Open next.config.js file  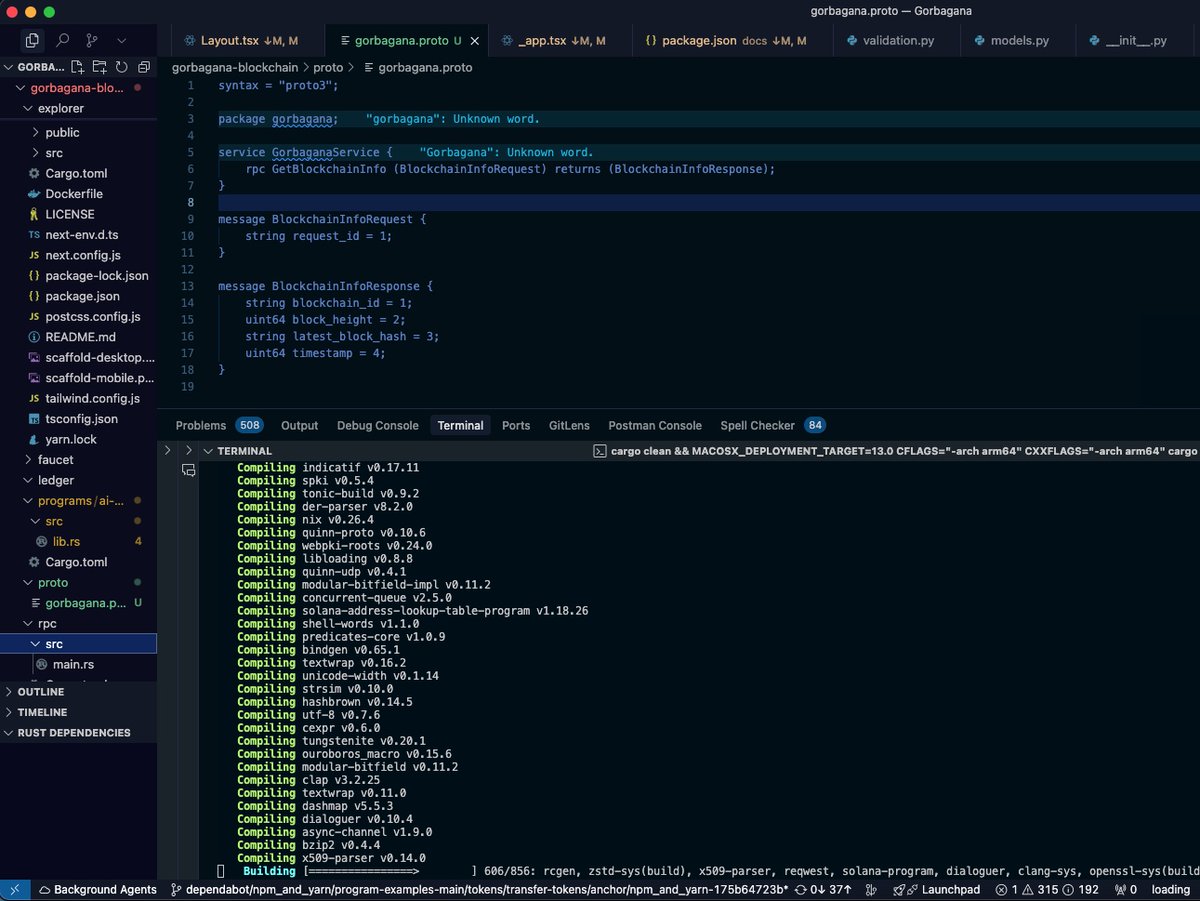pos(83,255)
